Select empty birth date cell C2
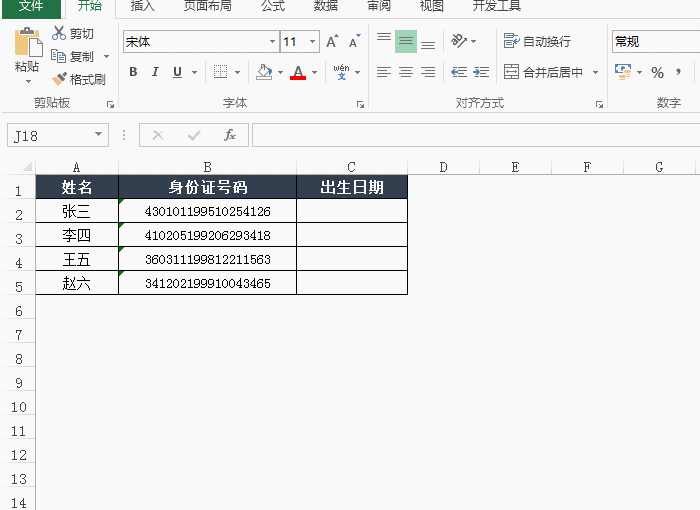Screen dimensions: 700x510 pyautogui.click(x=352, y=211)
